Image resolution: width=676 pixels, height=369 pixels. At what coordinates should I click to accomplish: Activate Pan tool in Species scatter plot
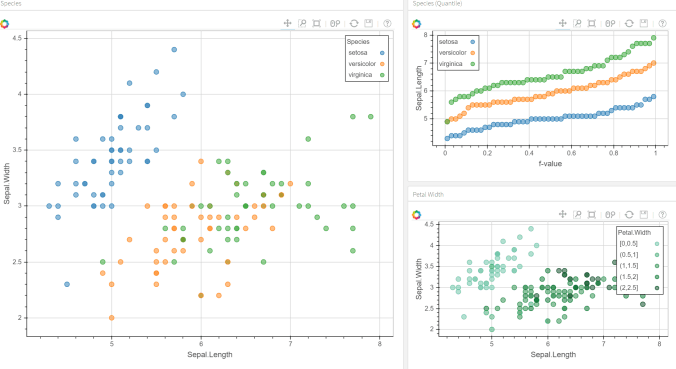point(288,23)
